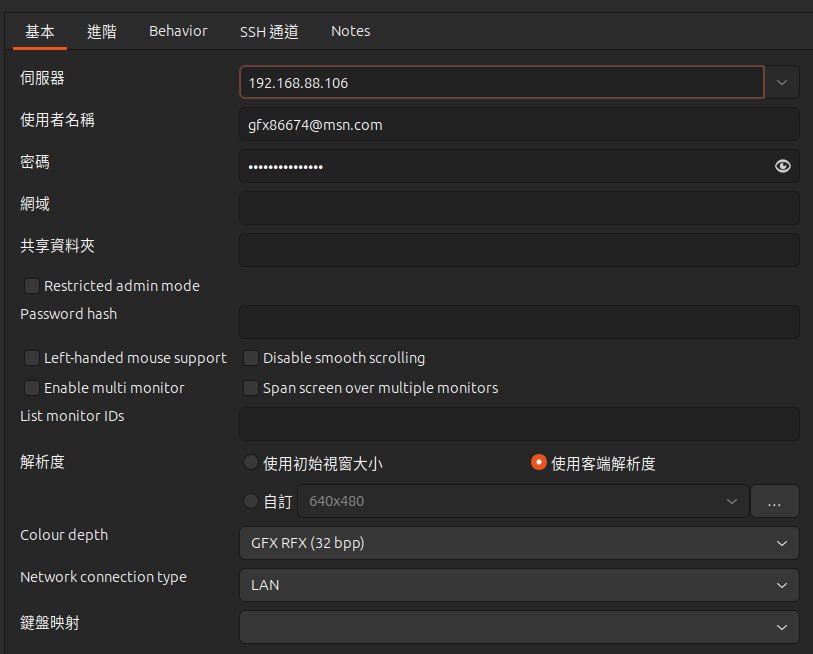Go to the SSH 通道 tab

click(269, 31)
